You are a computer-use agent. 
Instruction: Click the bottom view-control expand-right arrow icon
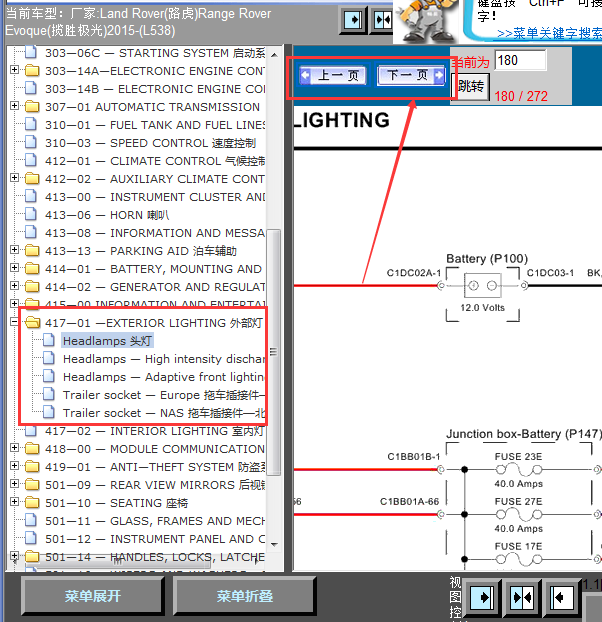point(482,597)
